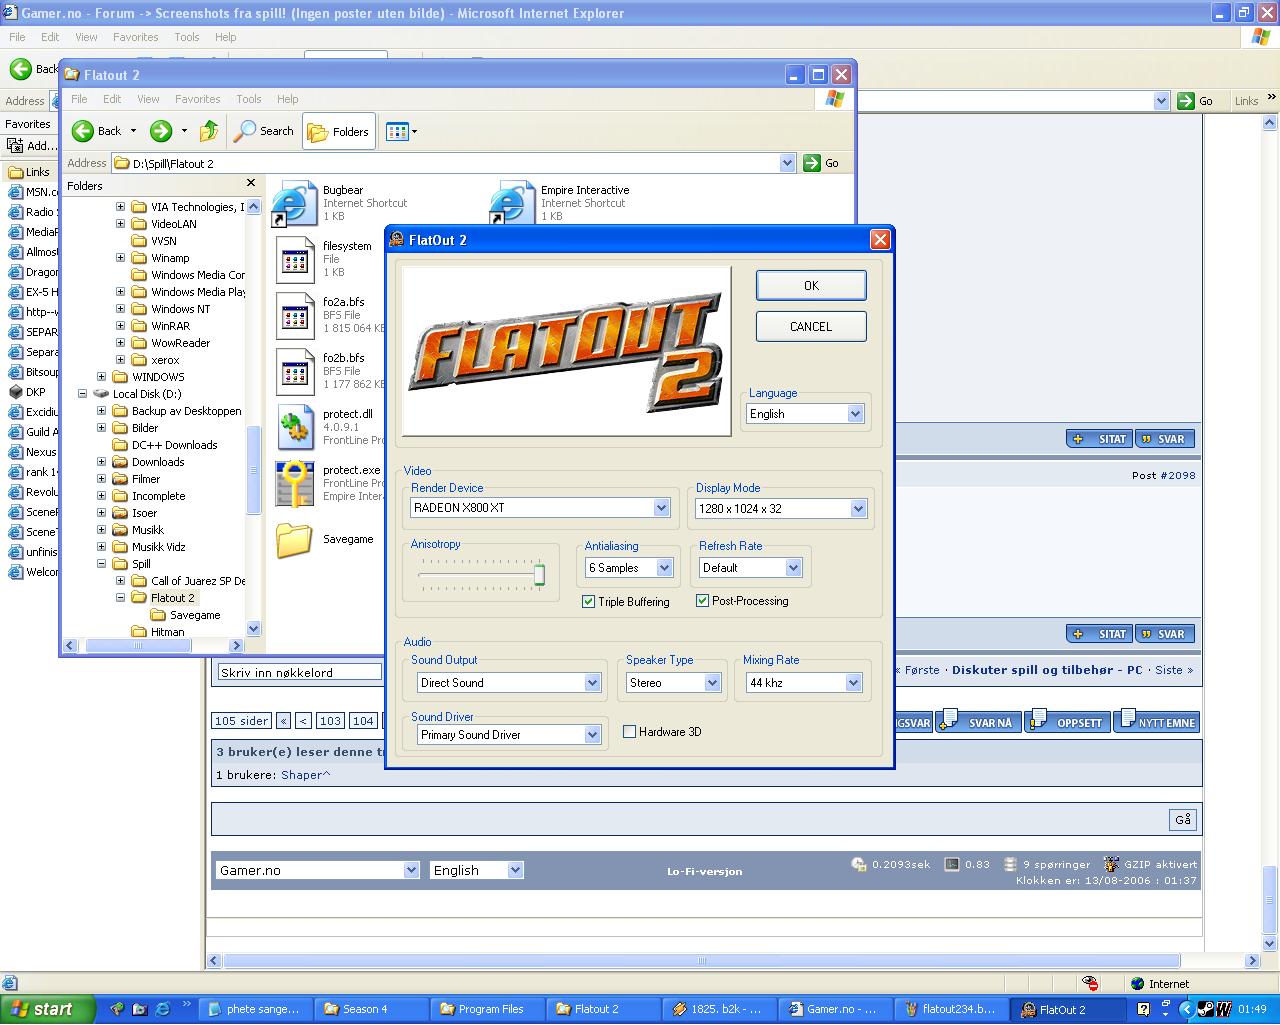Select the protect.exe key icon
Screen dimensions: 1280x1025
pos(294,483)
